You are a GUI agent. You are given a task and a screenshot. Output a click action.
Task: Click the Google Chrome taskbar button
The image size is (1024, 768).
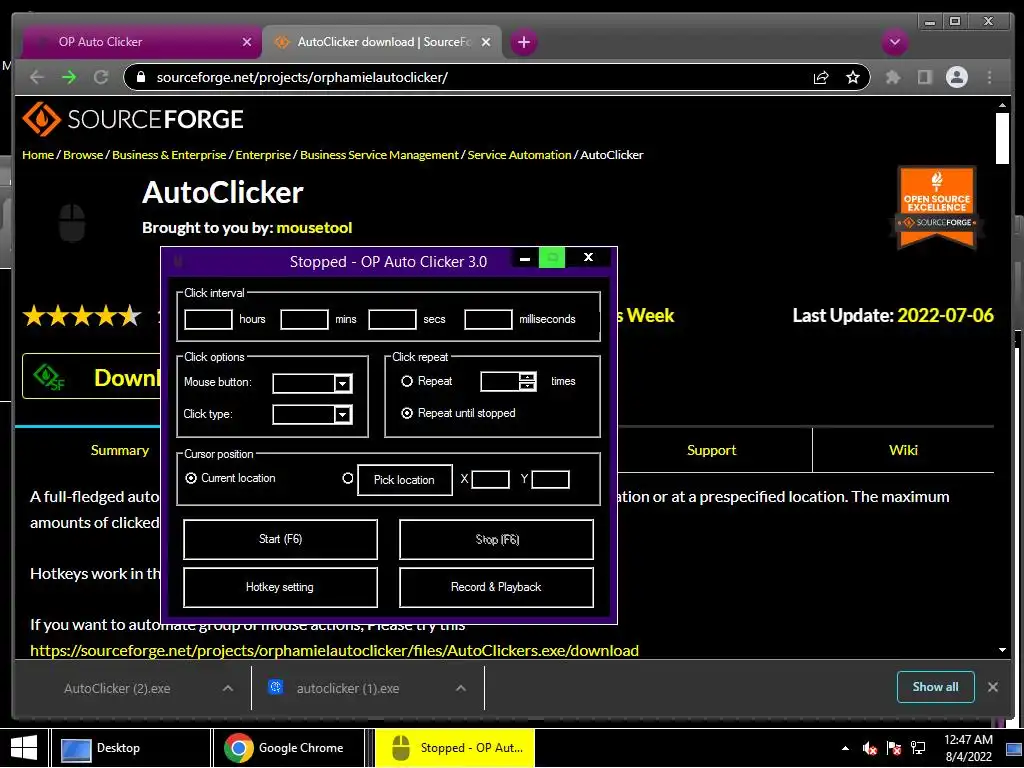[289, 748]
